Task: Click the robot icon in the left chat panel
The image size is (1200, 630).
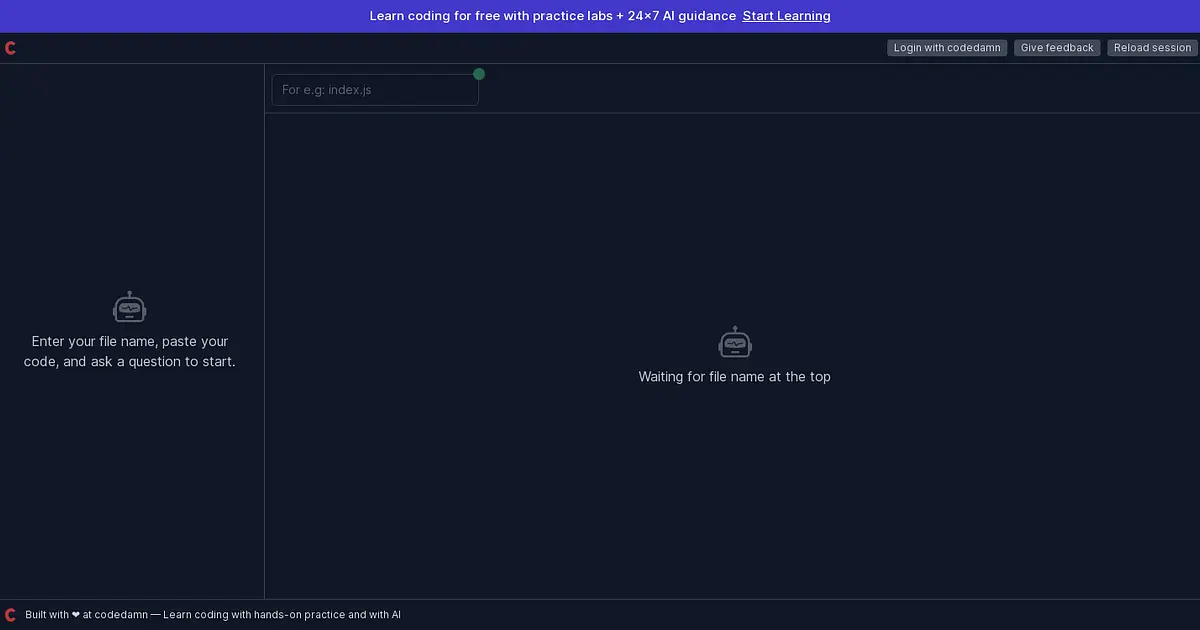Action: point(130,307)
